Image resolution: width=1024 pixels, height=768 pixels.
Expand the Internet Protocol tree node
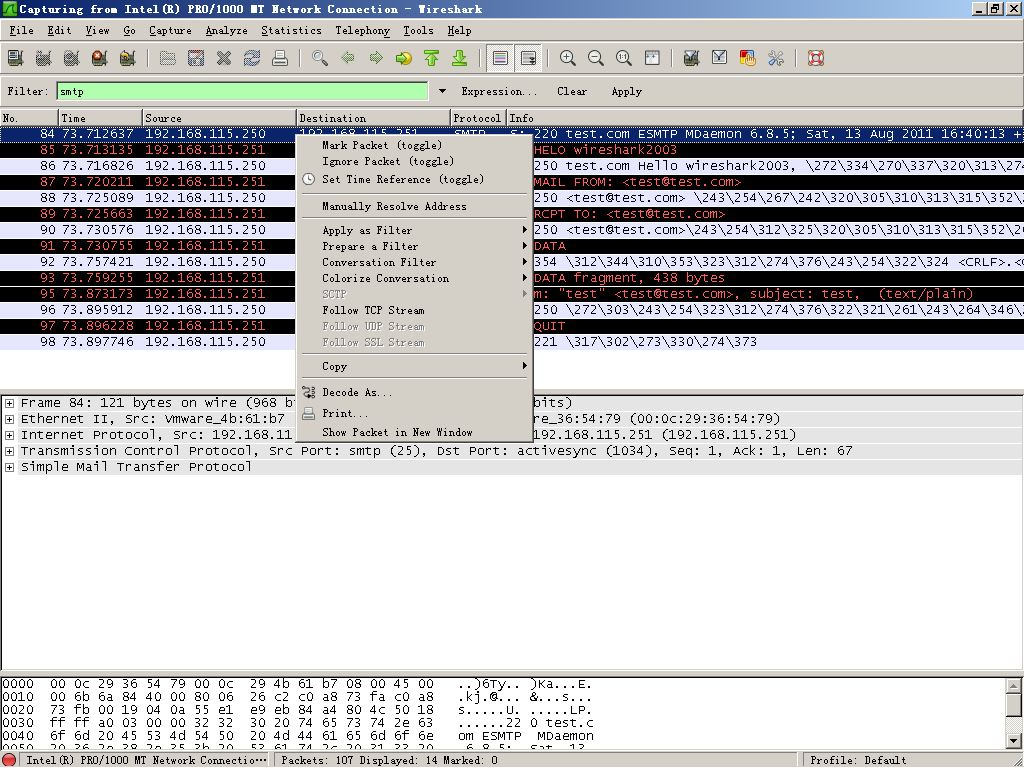tap(9, 436)
